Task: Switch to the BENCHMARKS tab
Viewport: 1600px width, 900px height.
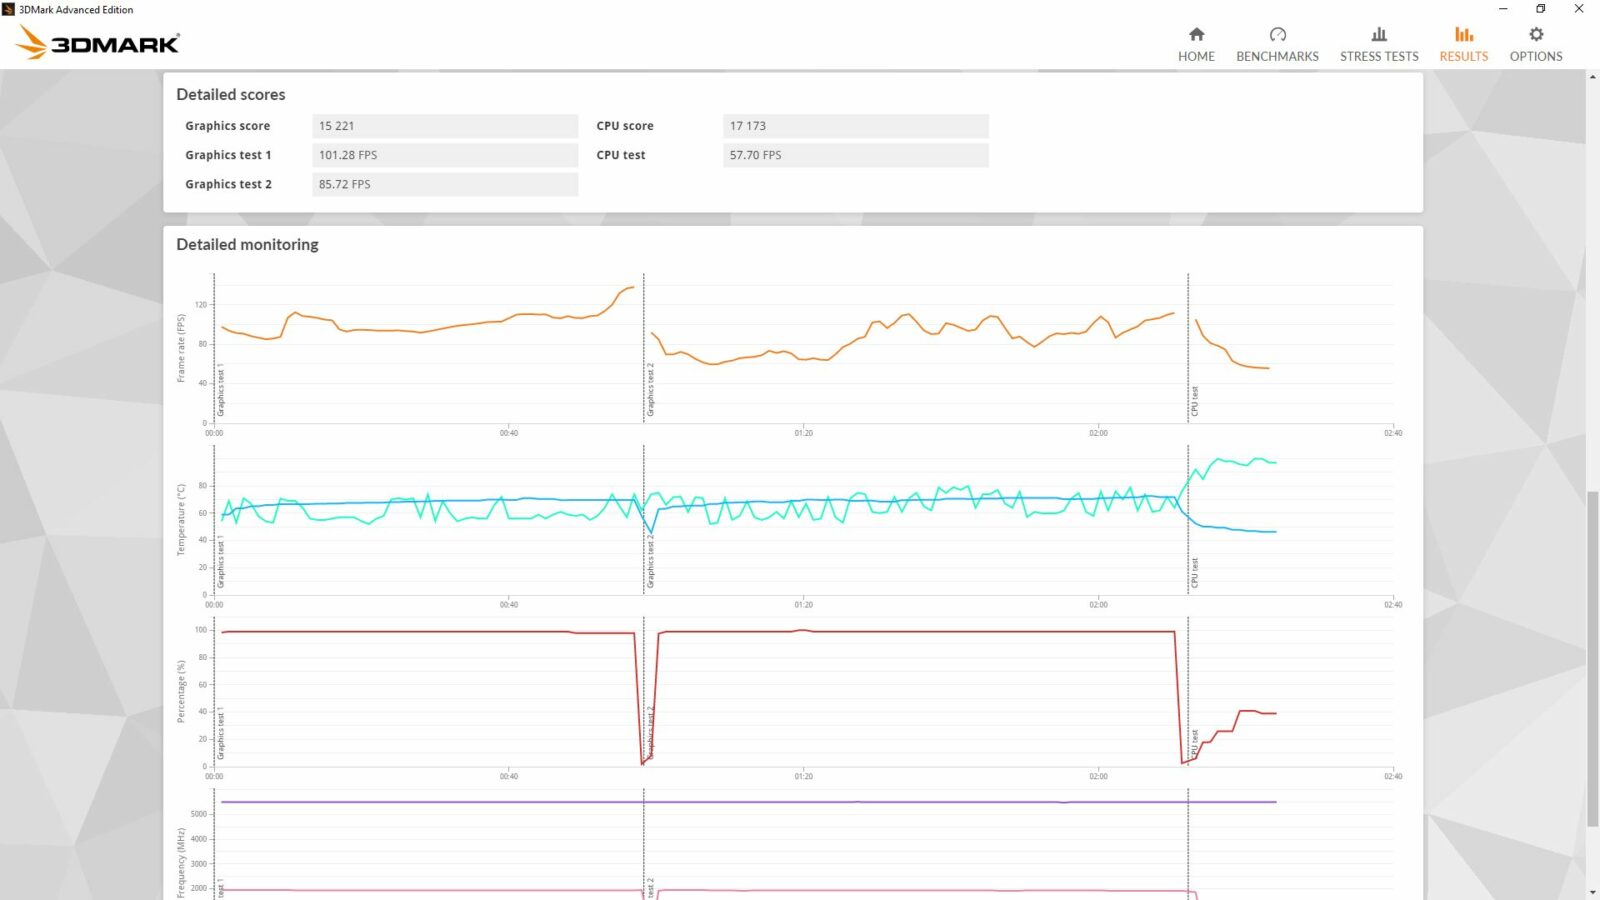Action: 1277,56
